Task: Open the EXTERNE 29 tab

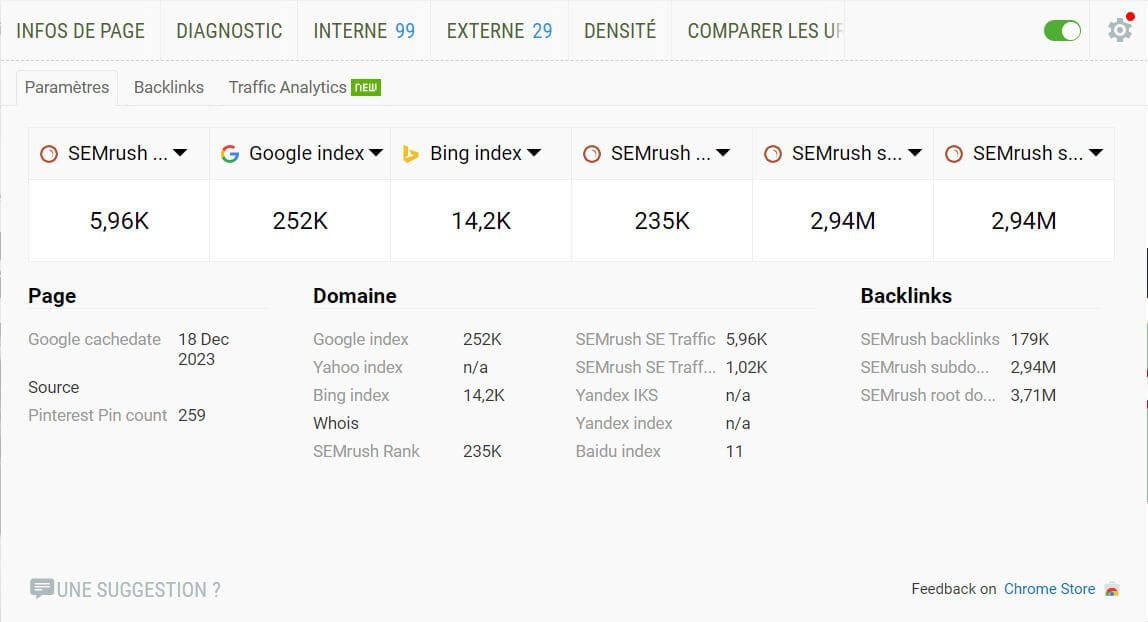Action: tap(499, 31)
